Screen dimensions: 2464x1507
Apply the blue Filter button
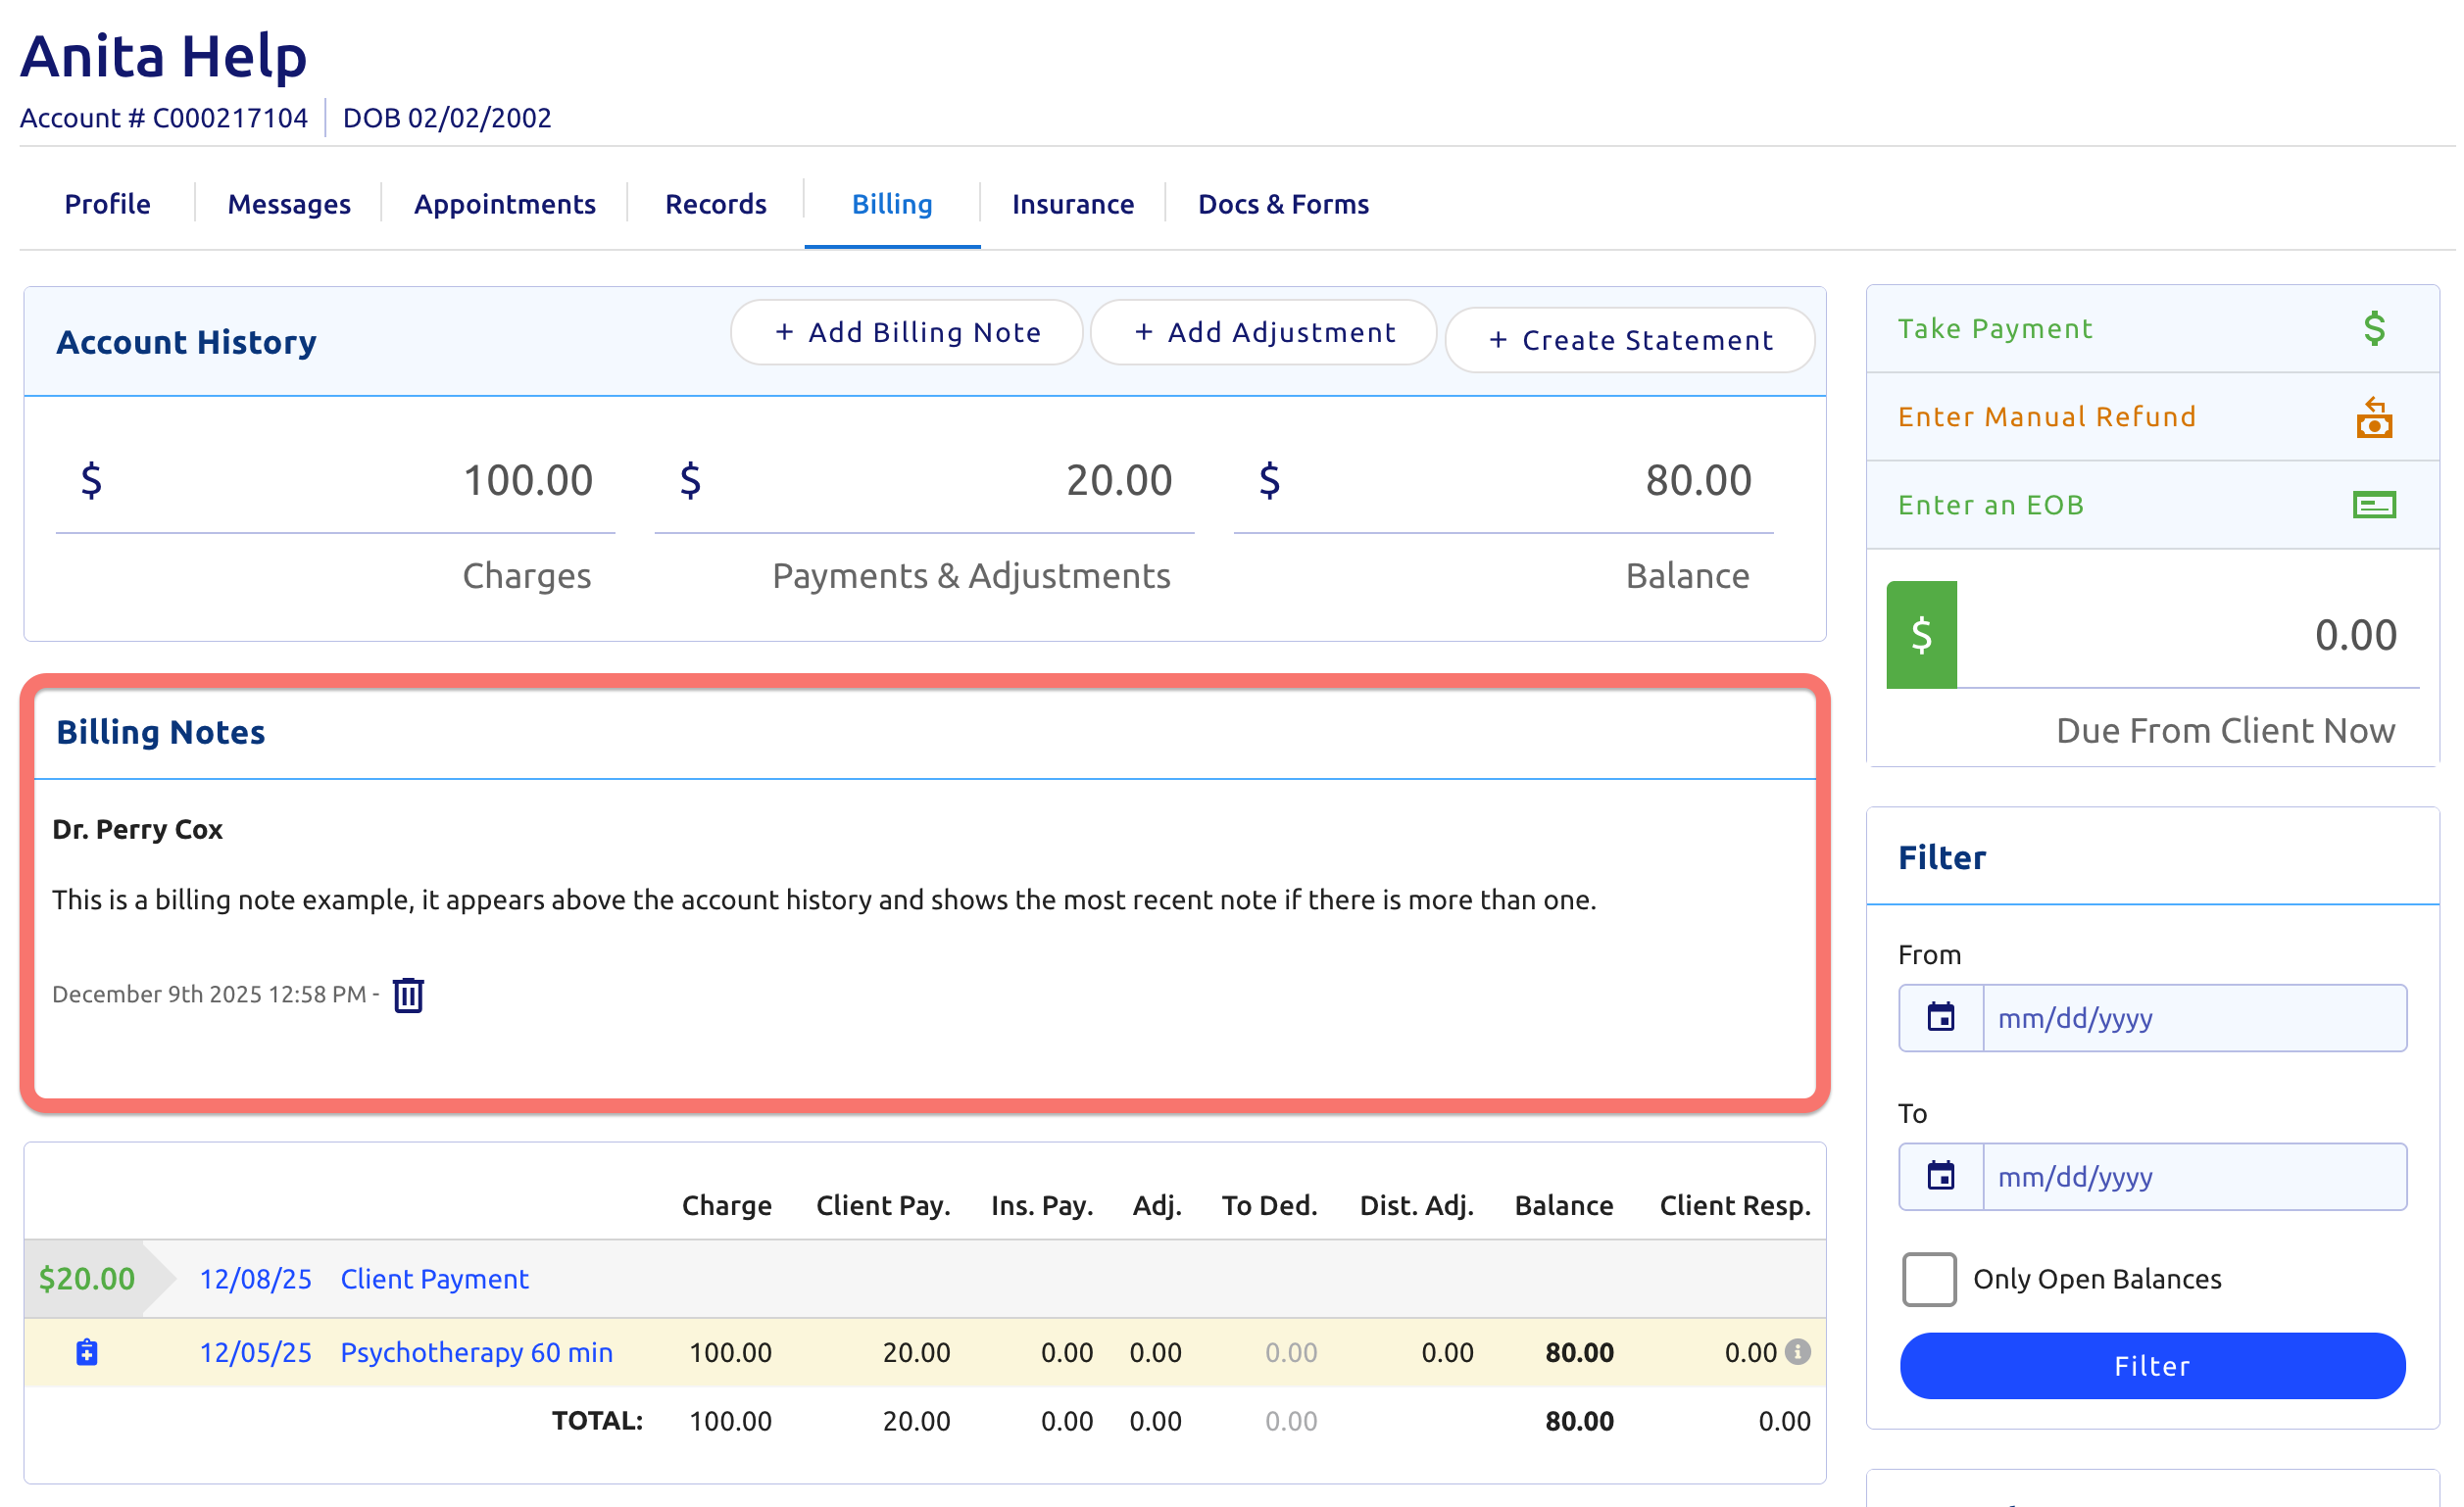(x=2151, y=1365)
